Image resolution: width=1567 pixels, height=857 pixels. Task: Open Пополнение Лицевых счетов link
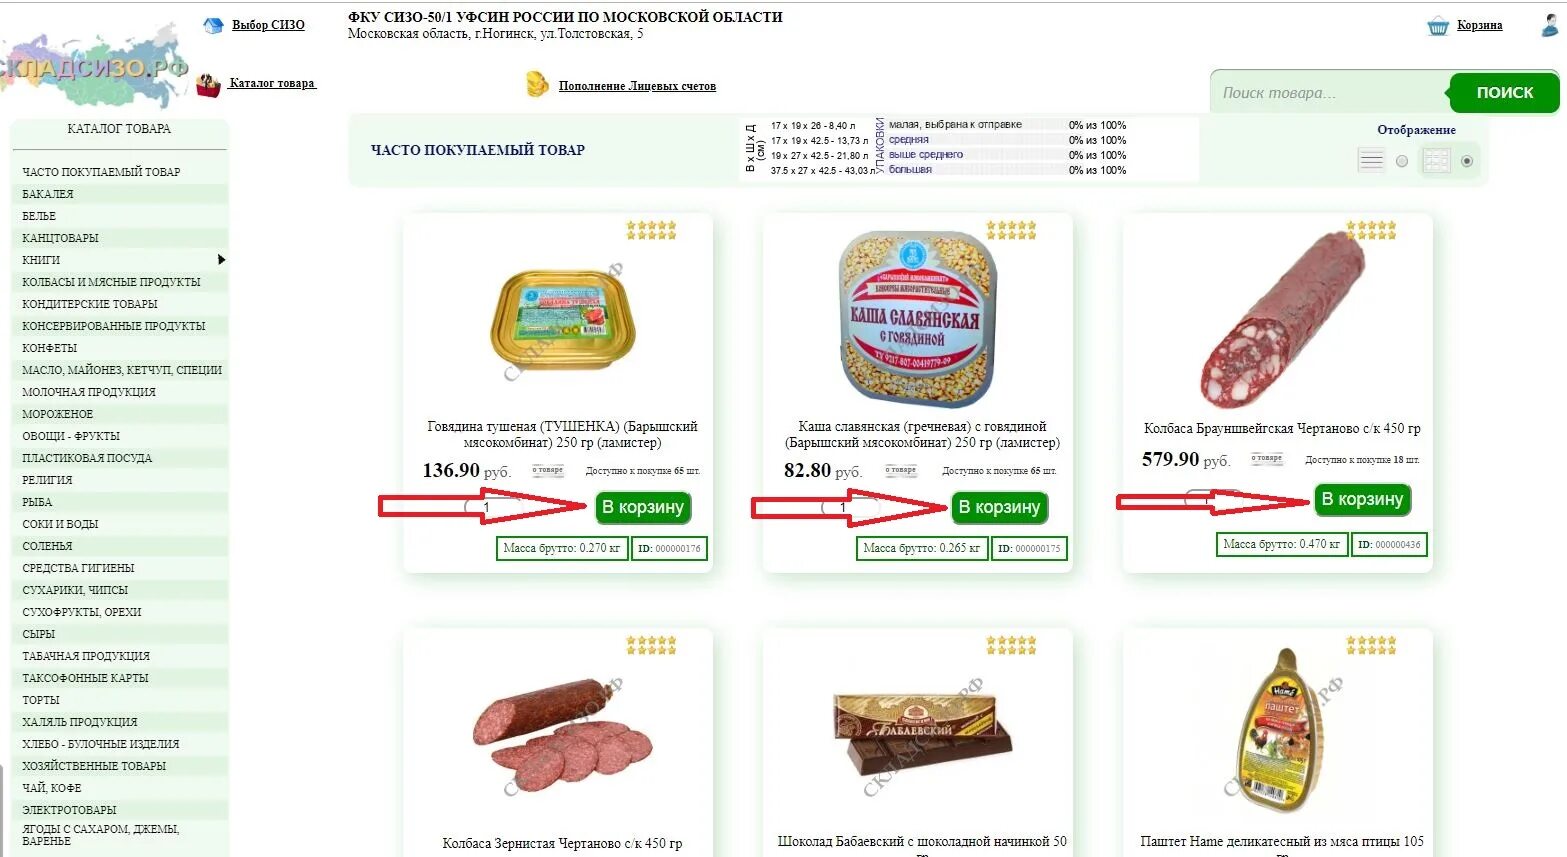[637, 86]
